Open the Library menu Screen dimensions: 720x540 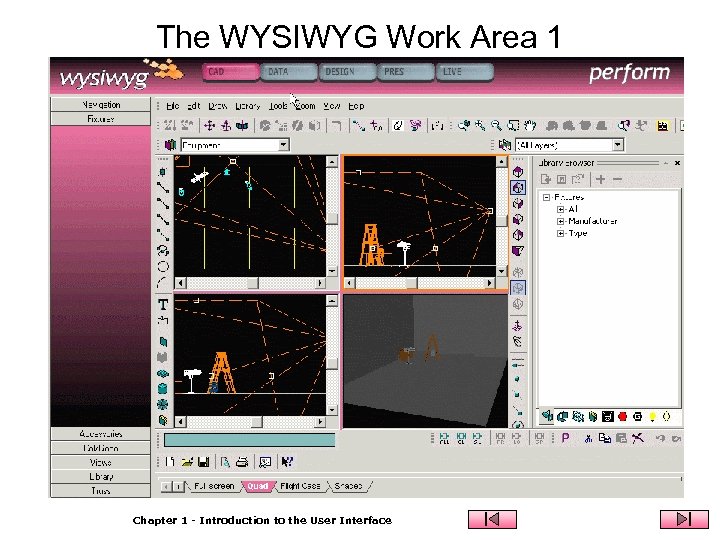click(x=248, y=106)
